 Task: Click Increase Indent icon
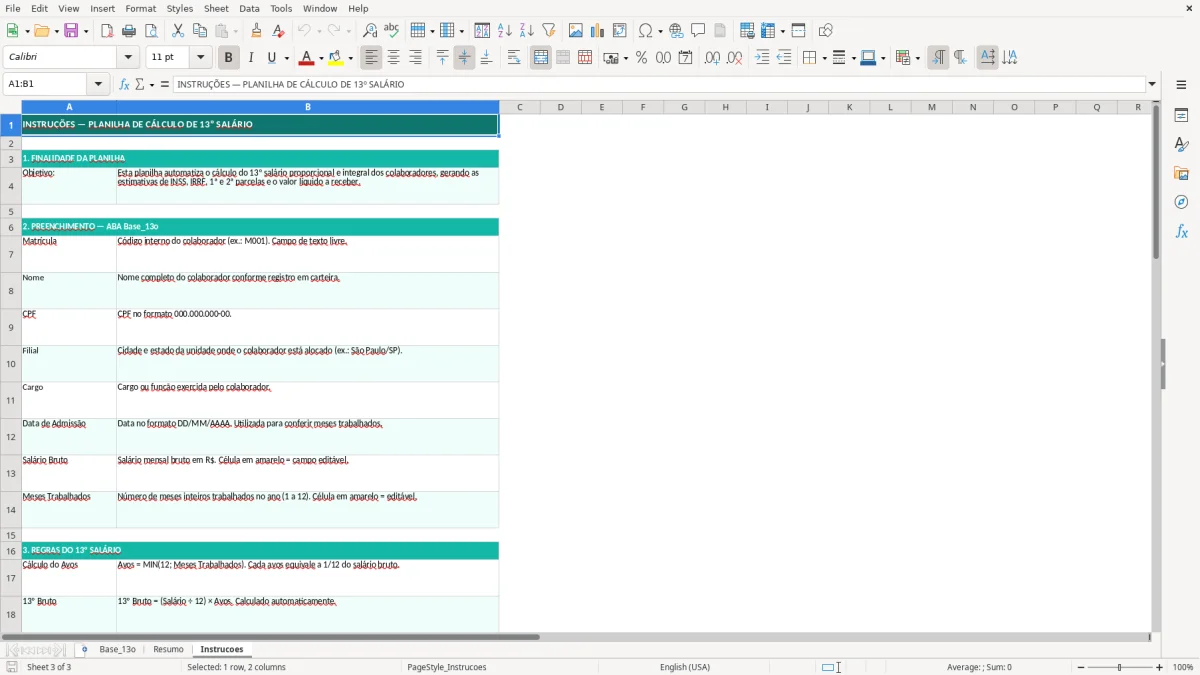[762, 58]
